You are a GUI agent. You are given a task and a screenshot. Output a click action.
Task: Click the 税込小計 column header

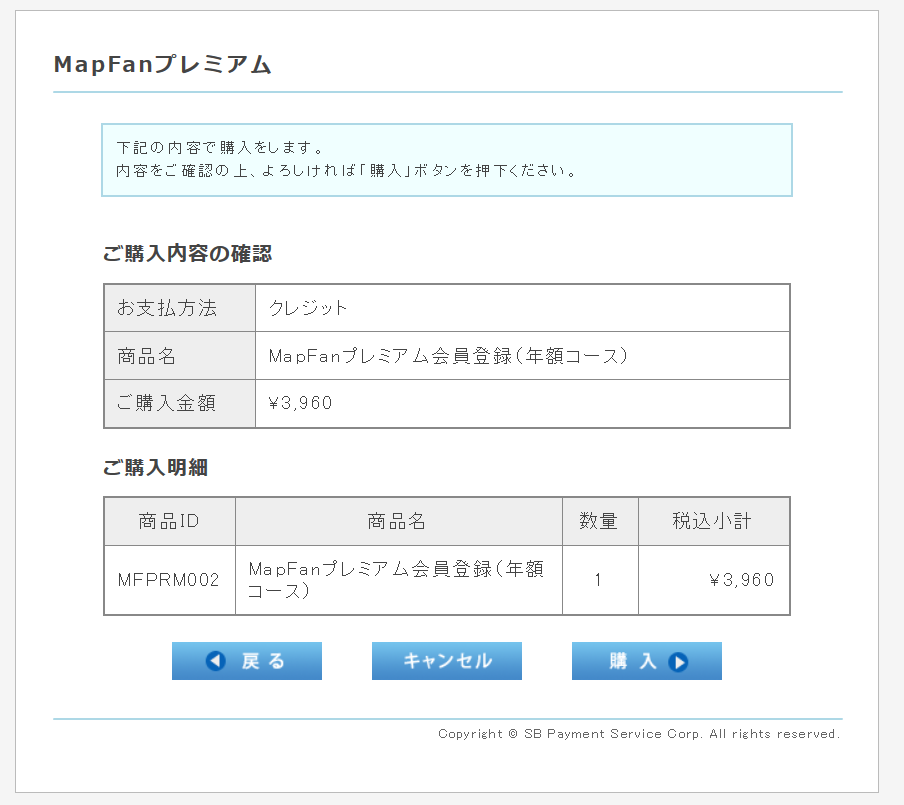point(714,521)
